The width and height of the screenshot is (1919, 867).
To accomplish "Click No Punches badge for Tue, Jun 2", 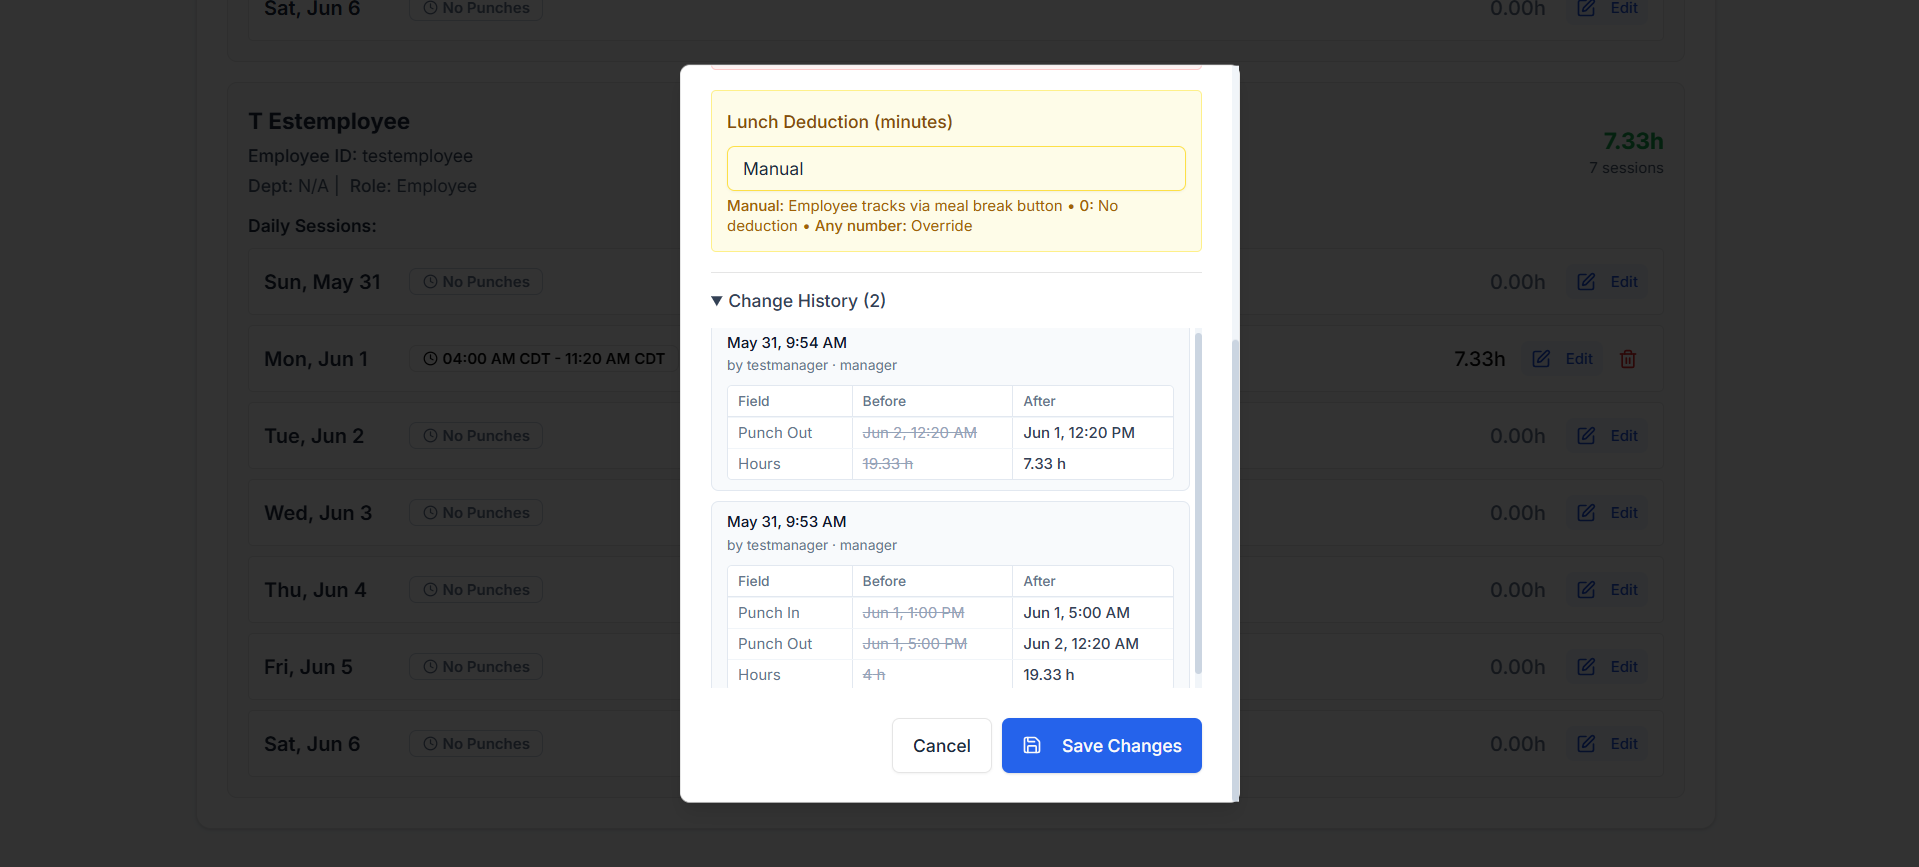I will 476,436.
